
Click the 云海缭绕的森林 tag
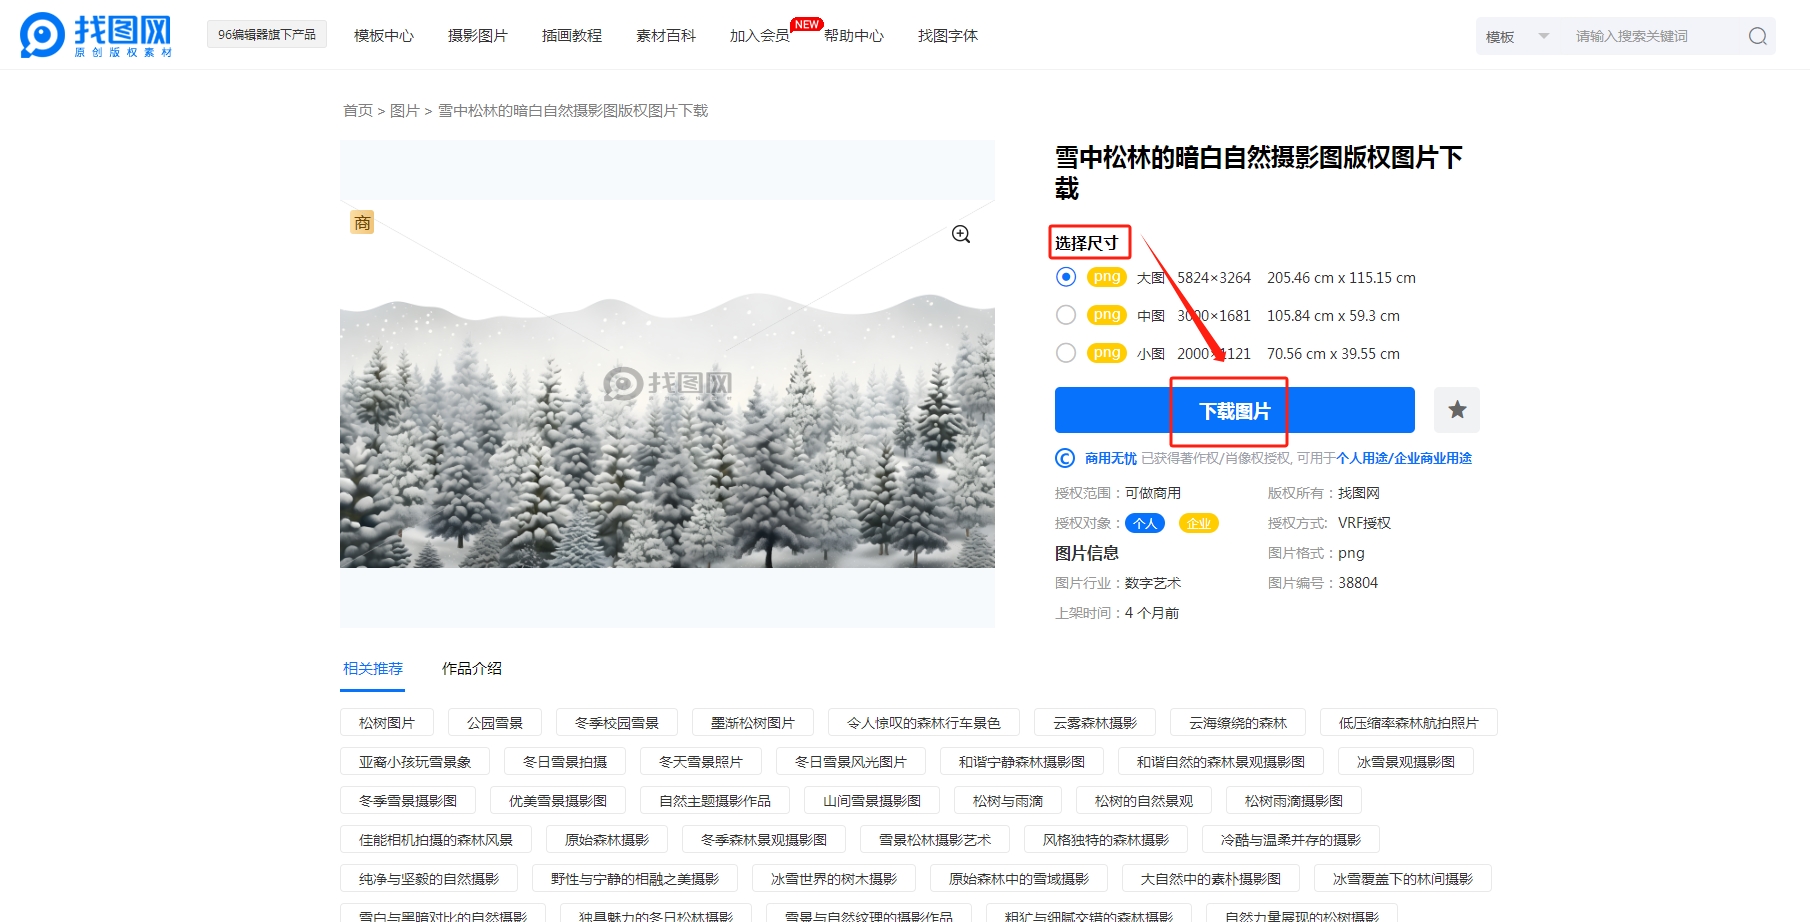(1238, 722)
